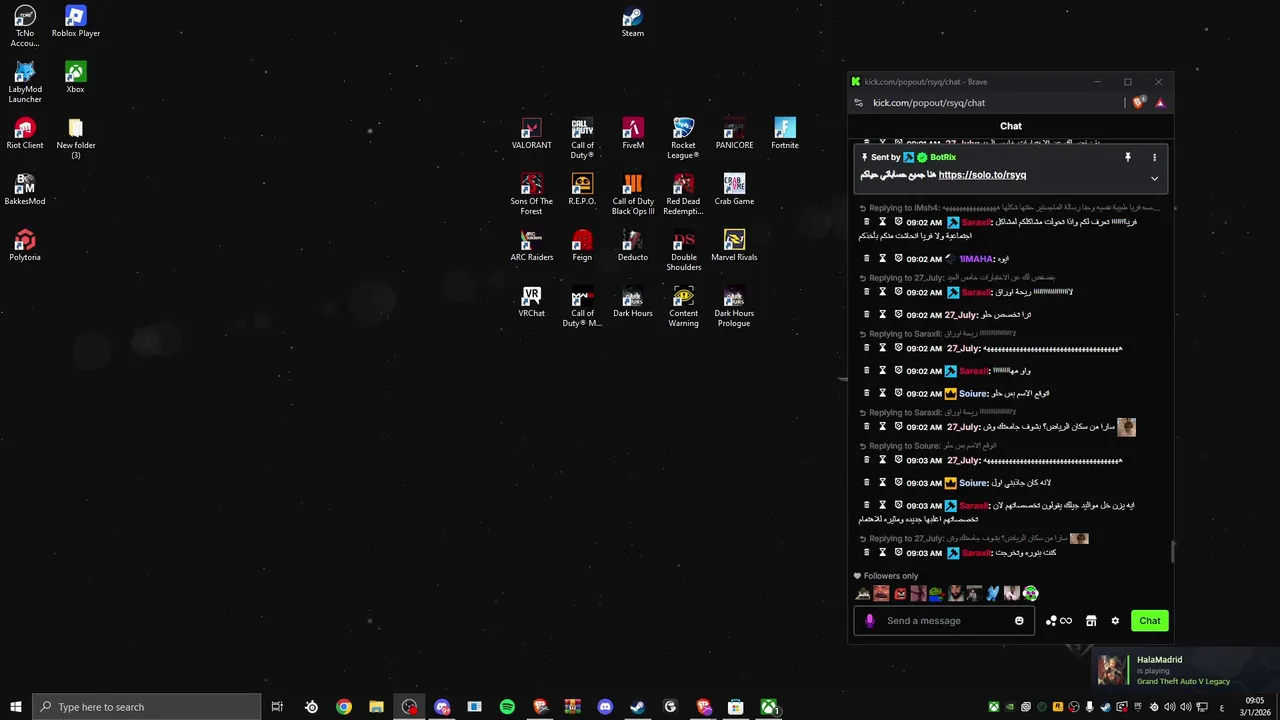
Task: Open Google Chrome from the taskbar
Action: 344,707
